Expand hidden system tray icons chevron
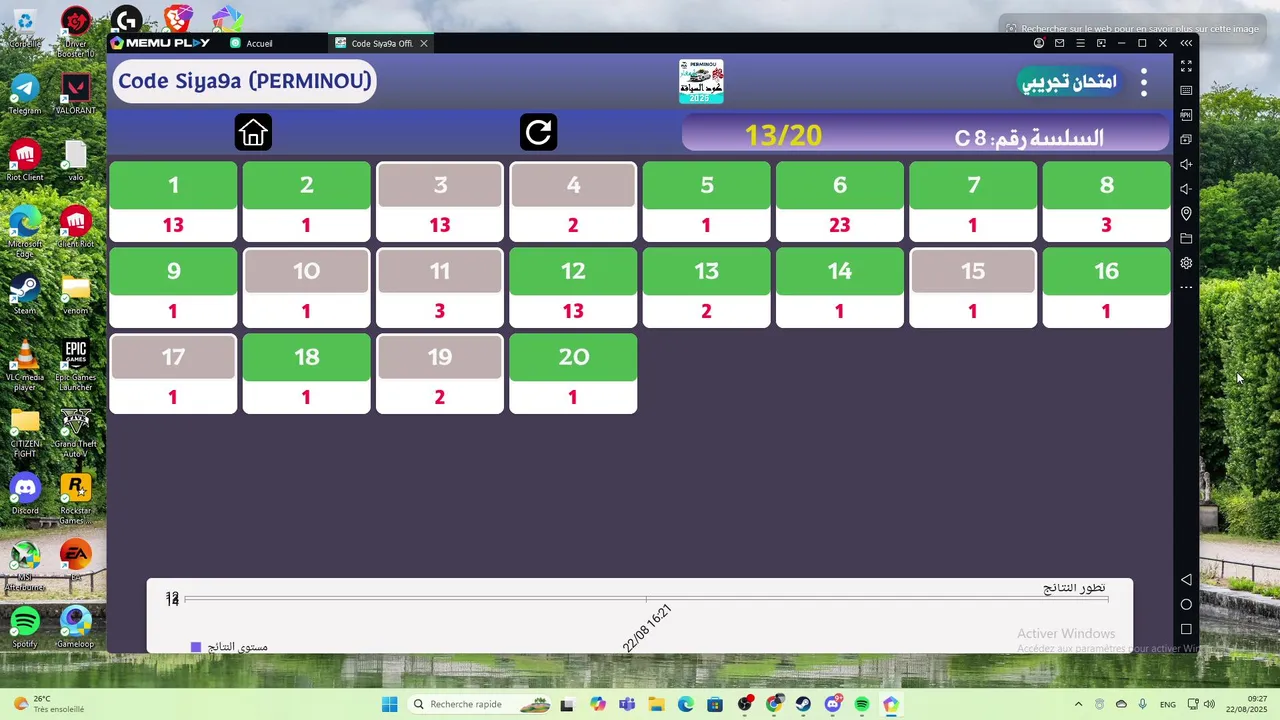The width and height of the screenshot is (1280, 720). coord(1078,704)
